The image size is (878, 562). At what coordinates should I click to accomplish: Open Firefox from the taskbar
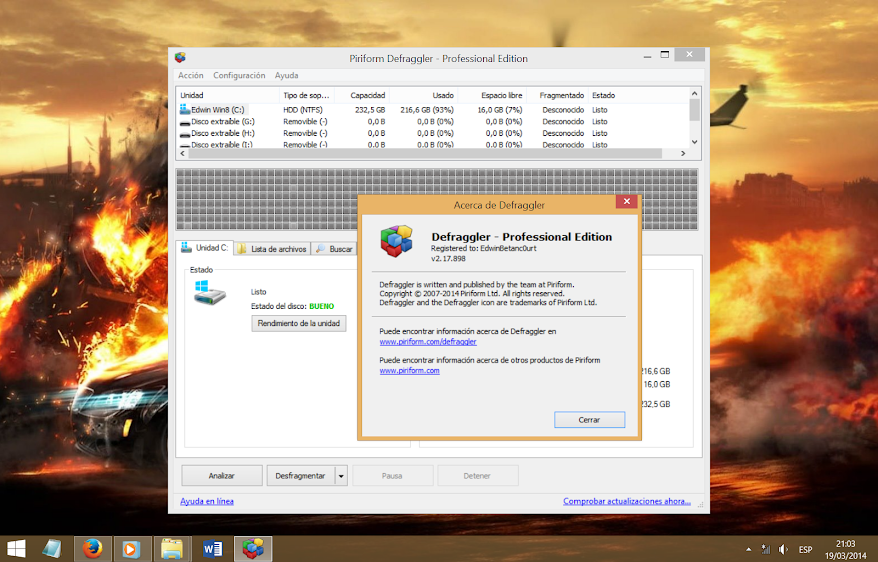(x=92, y=549)
